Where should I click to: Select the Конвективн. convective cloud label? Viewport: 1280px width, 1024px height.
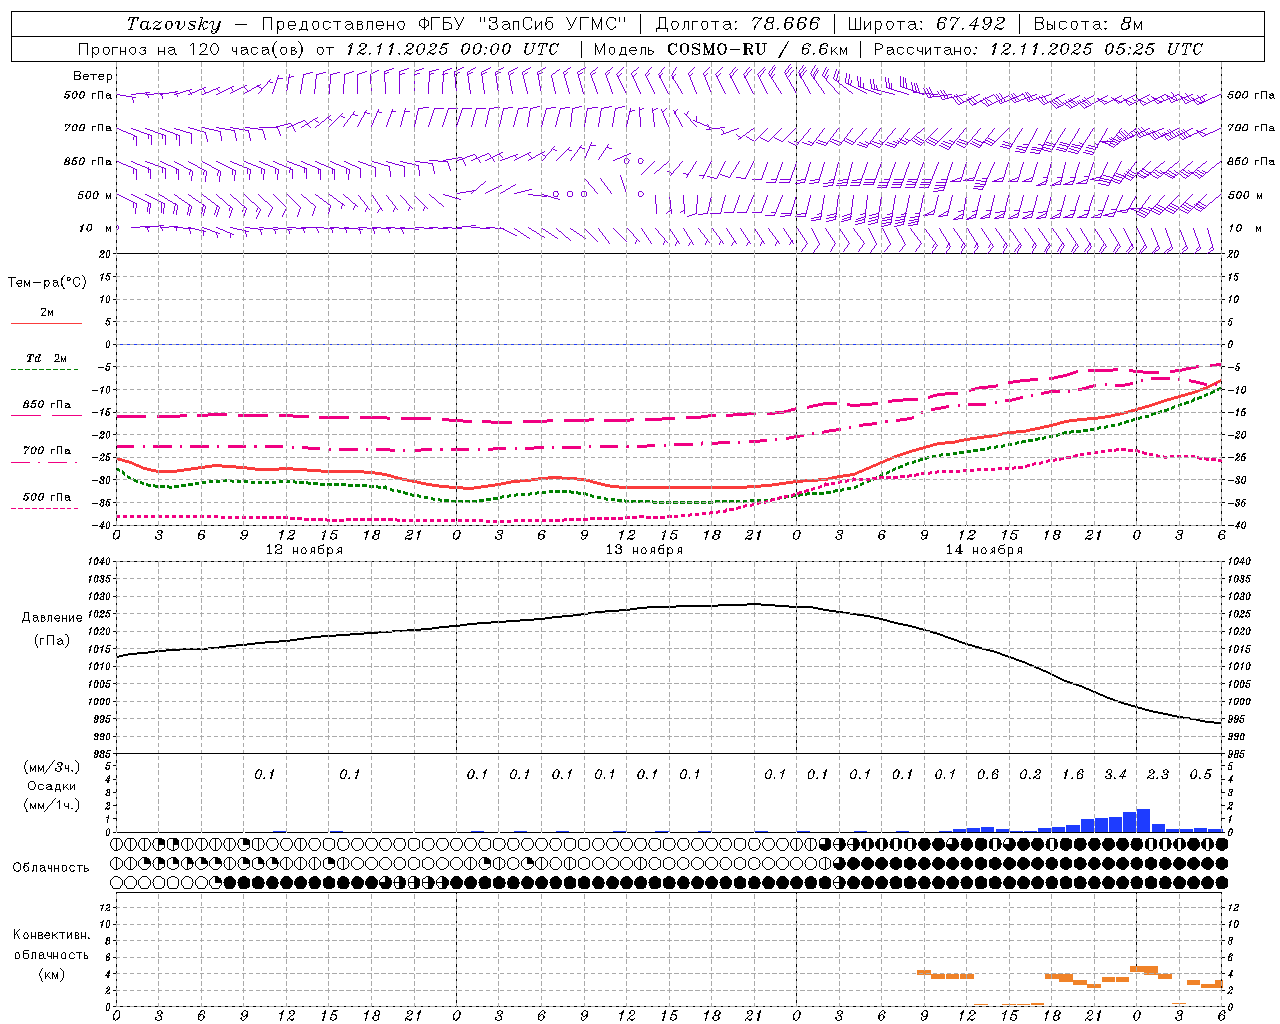coord(51,935)
